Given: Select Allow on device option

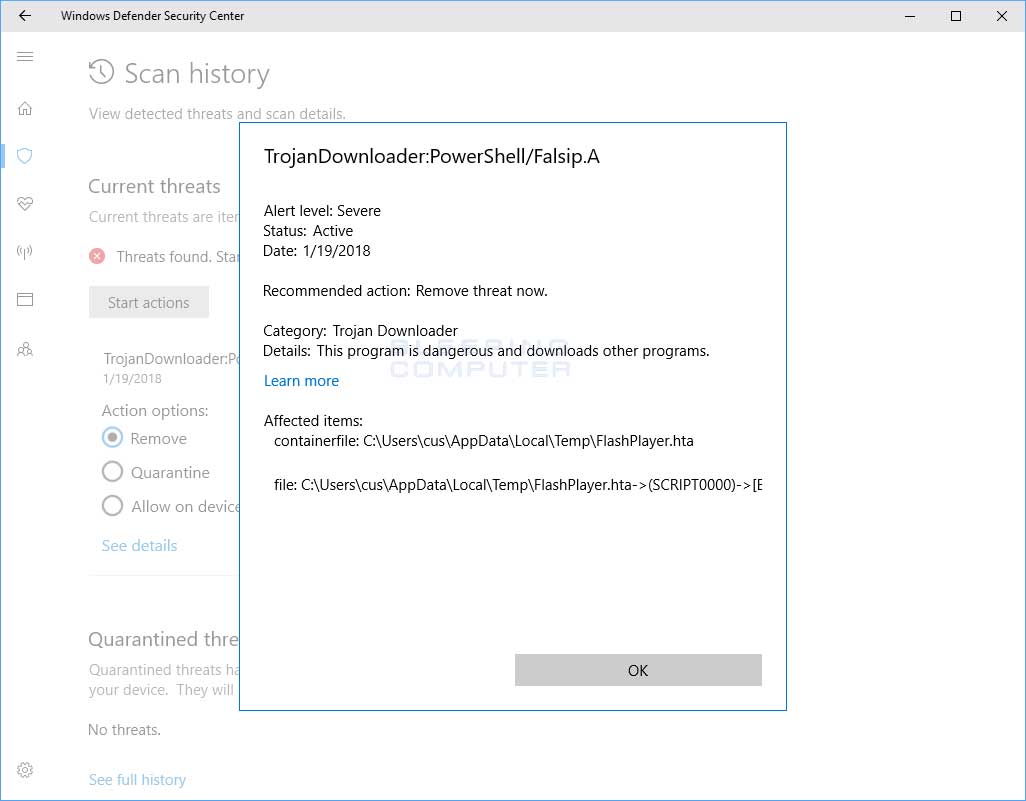Looking at the screenshot, I should coord(113,506).
